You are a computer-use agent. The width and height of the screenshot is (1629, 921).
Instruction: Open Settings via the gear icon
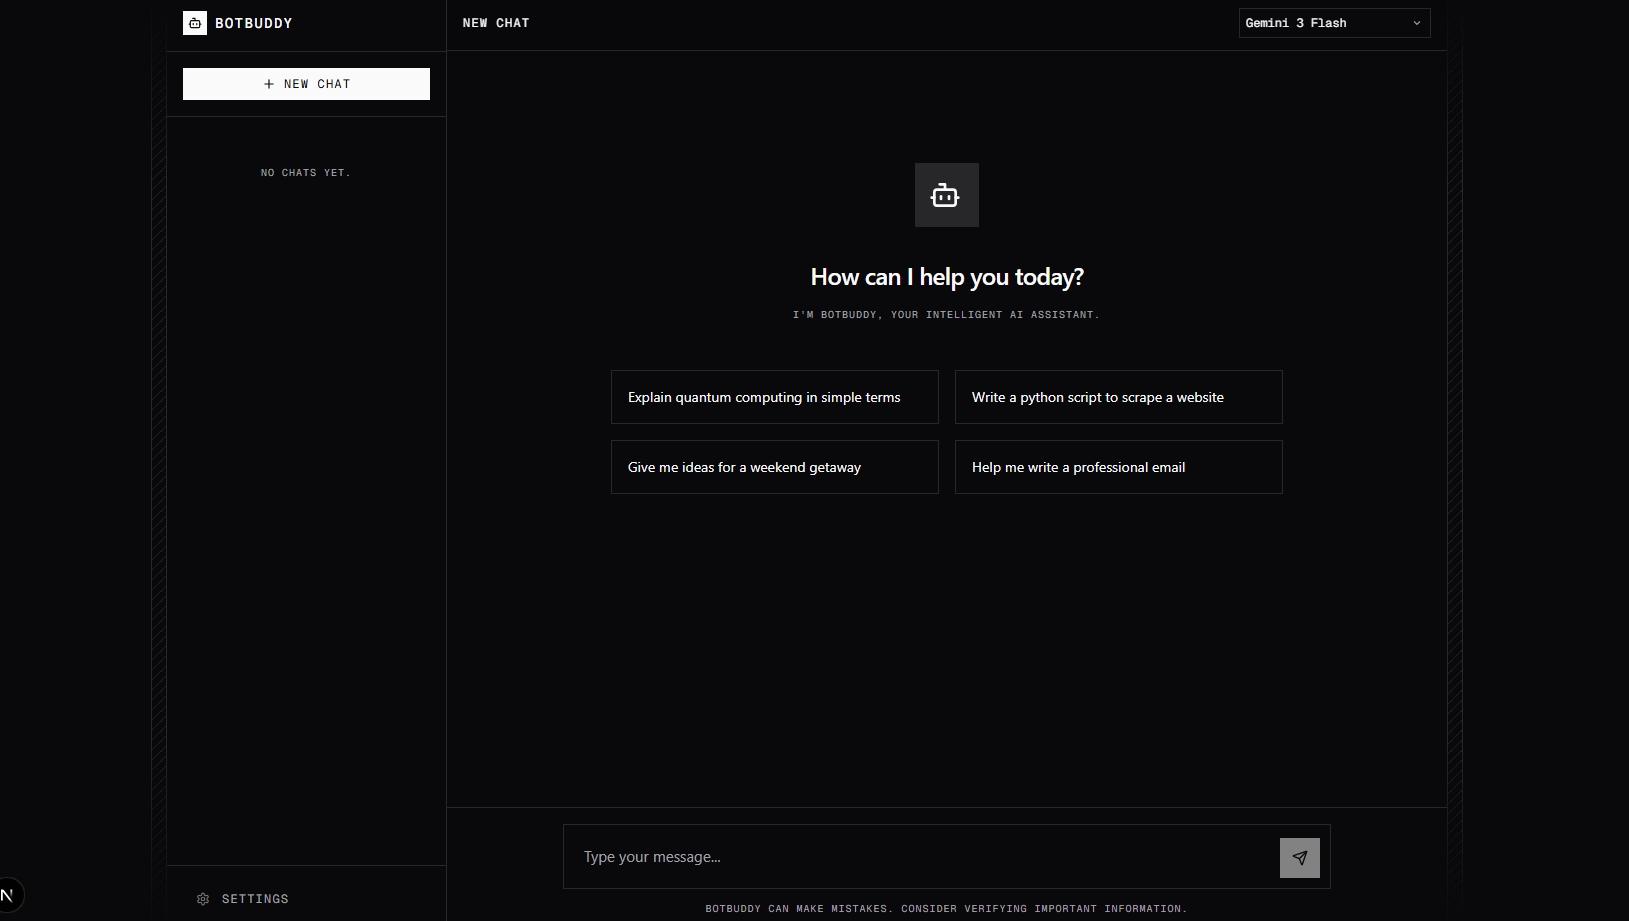point(203,899)
